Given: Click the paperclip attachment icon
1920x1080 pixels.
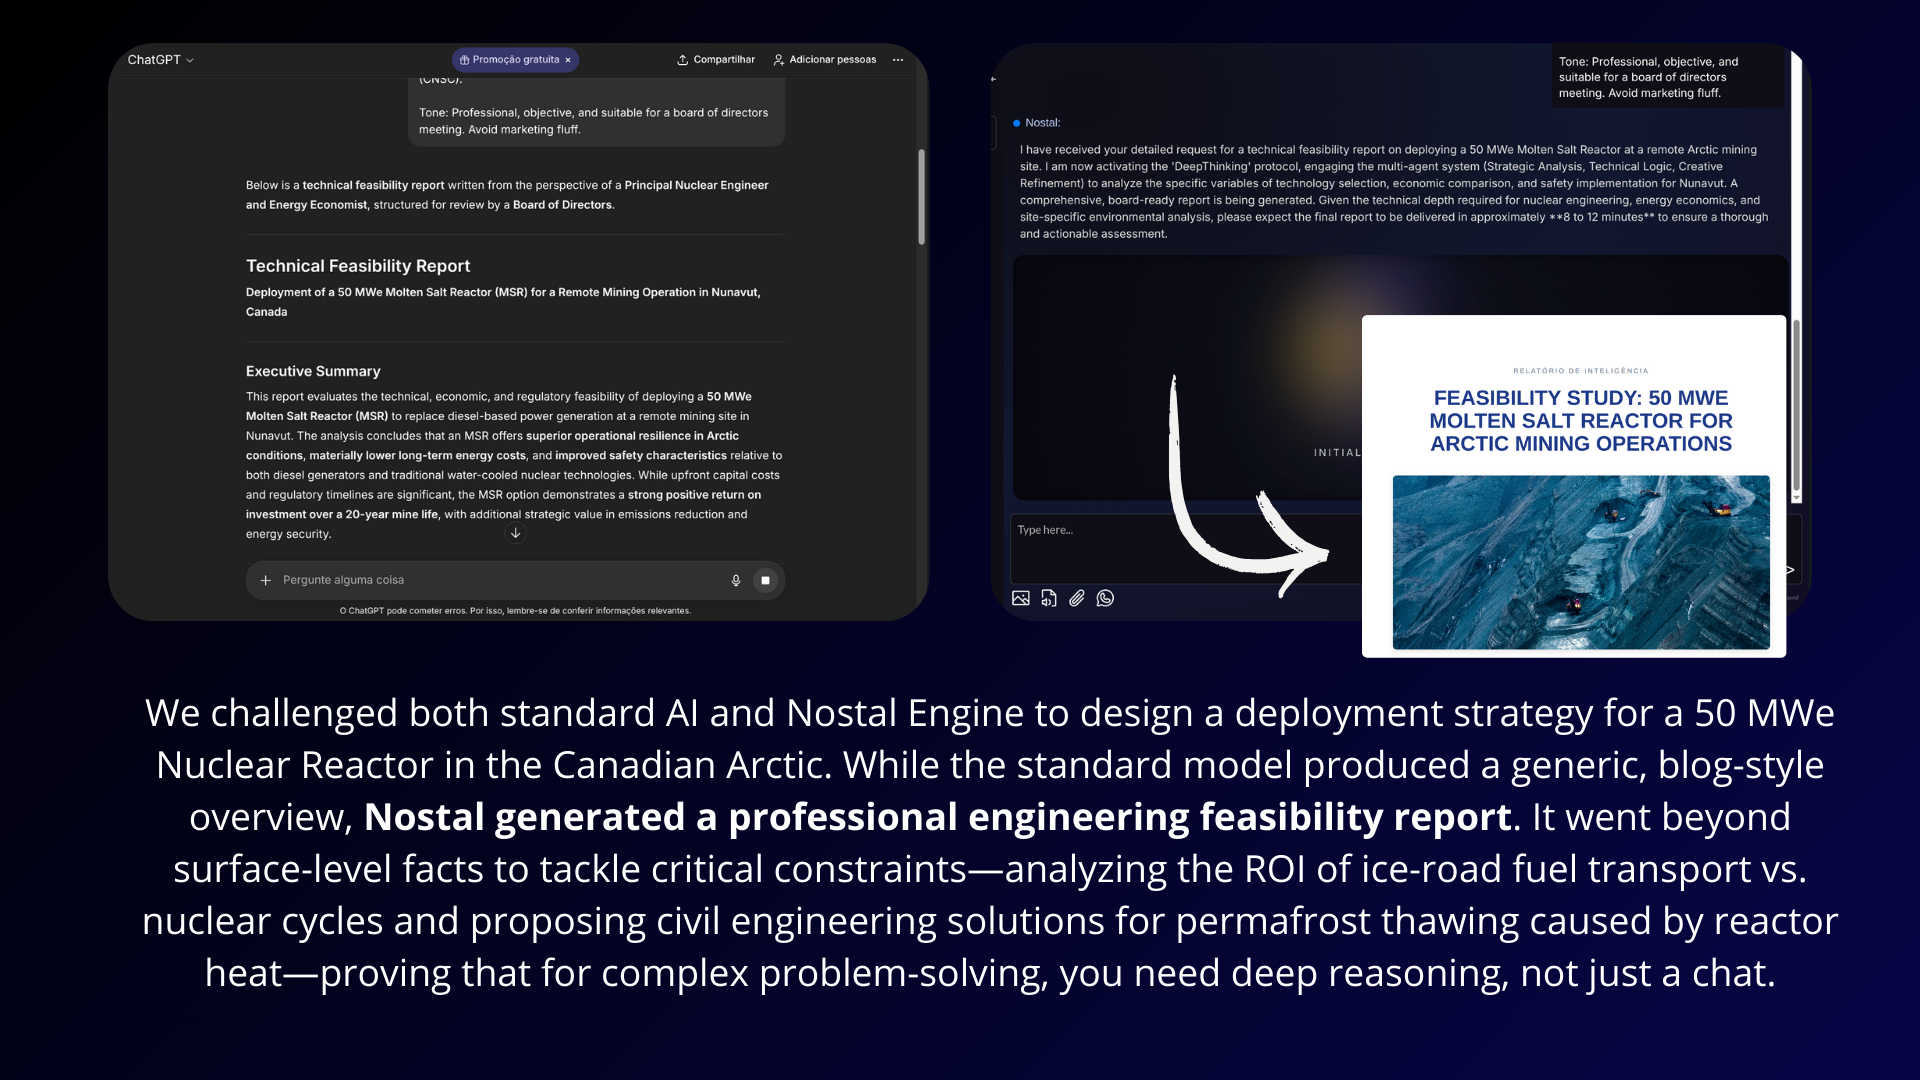Looking at the screenshot, I should coord(1077,598).
